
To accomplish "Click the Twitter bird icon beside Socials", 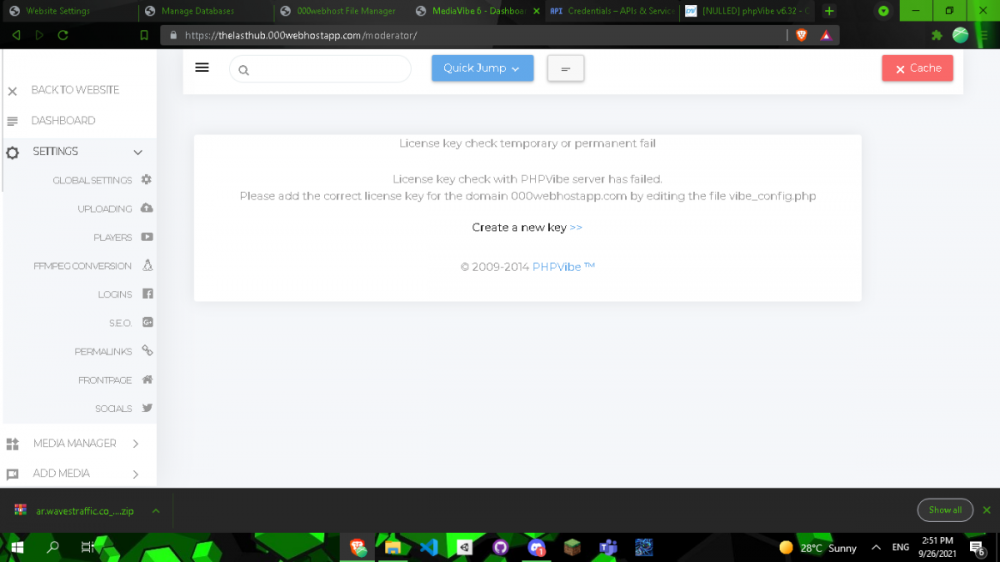I will click(x=147, y=408).
